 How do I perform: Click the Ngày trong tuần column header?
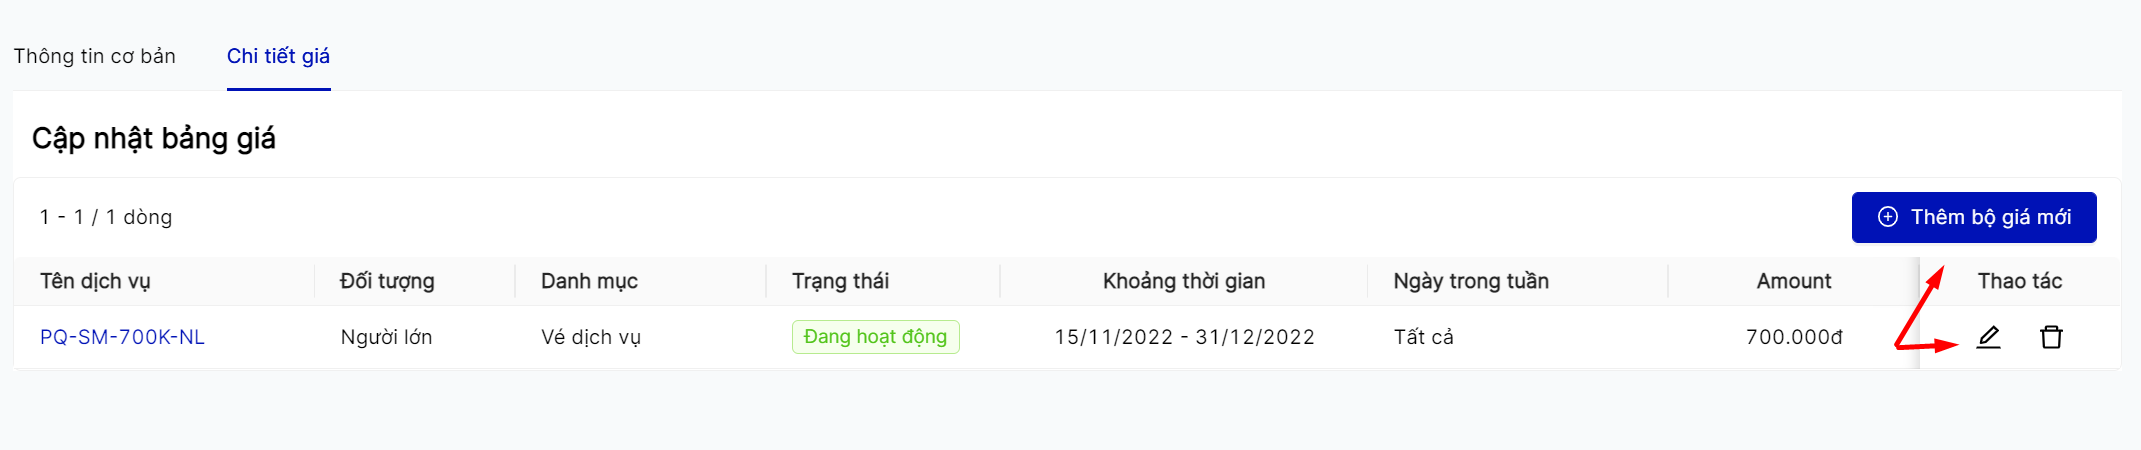coord(1470,281)
